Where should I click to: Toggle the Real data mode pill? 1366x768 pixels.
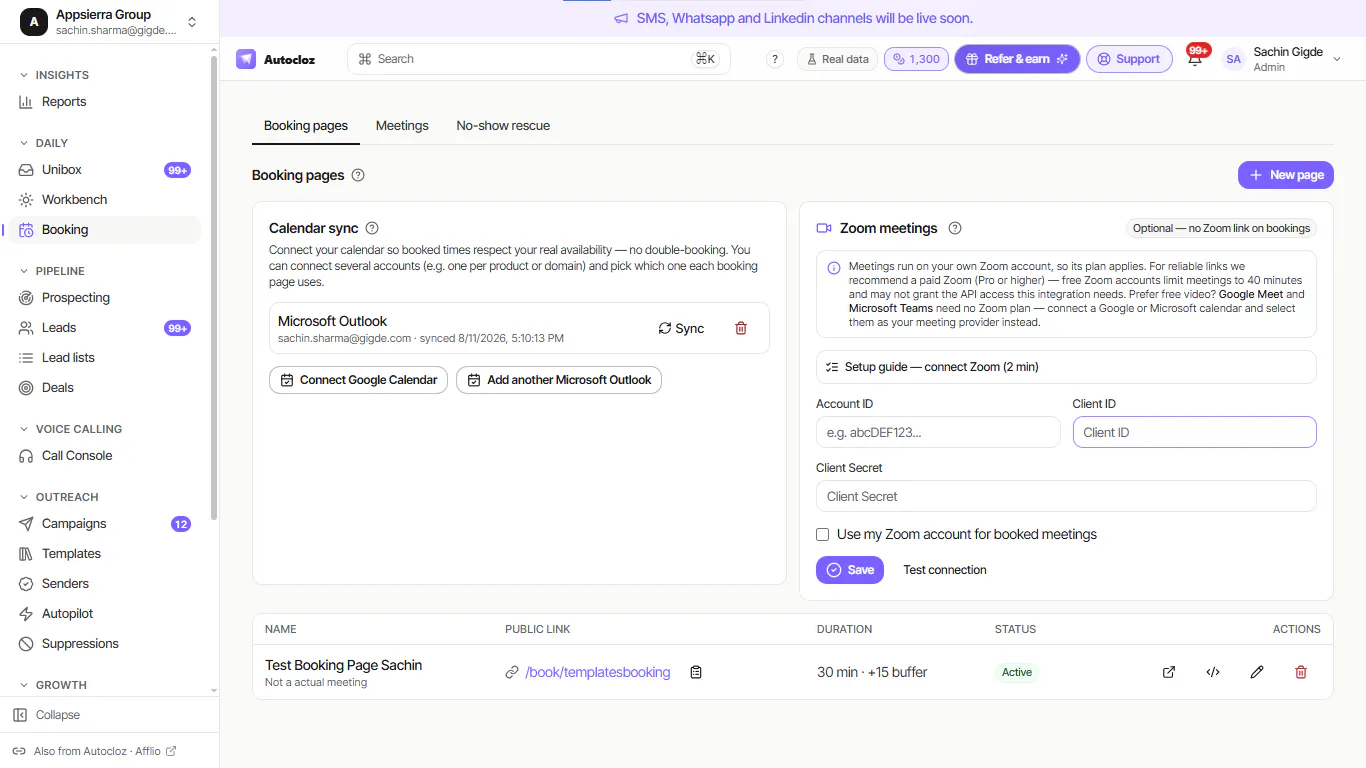coord(837,59)
